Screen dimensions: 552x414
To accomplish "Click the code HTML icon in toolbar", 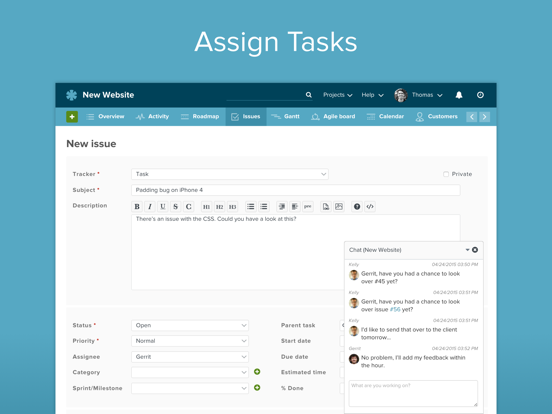I will [370, 207].
